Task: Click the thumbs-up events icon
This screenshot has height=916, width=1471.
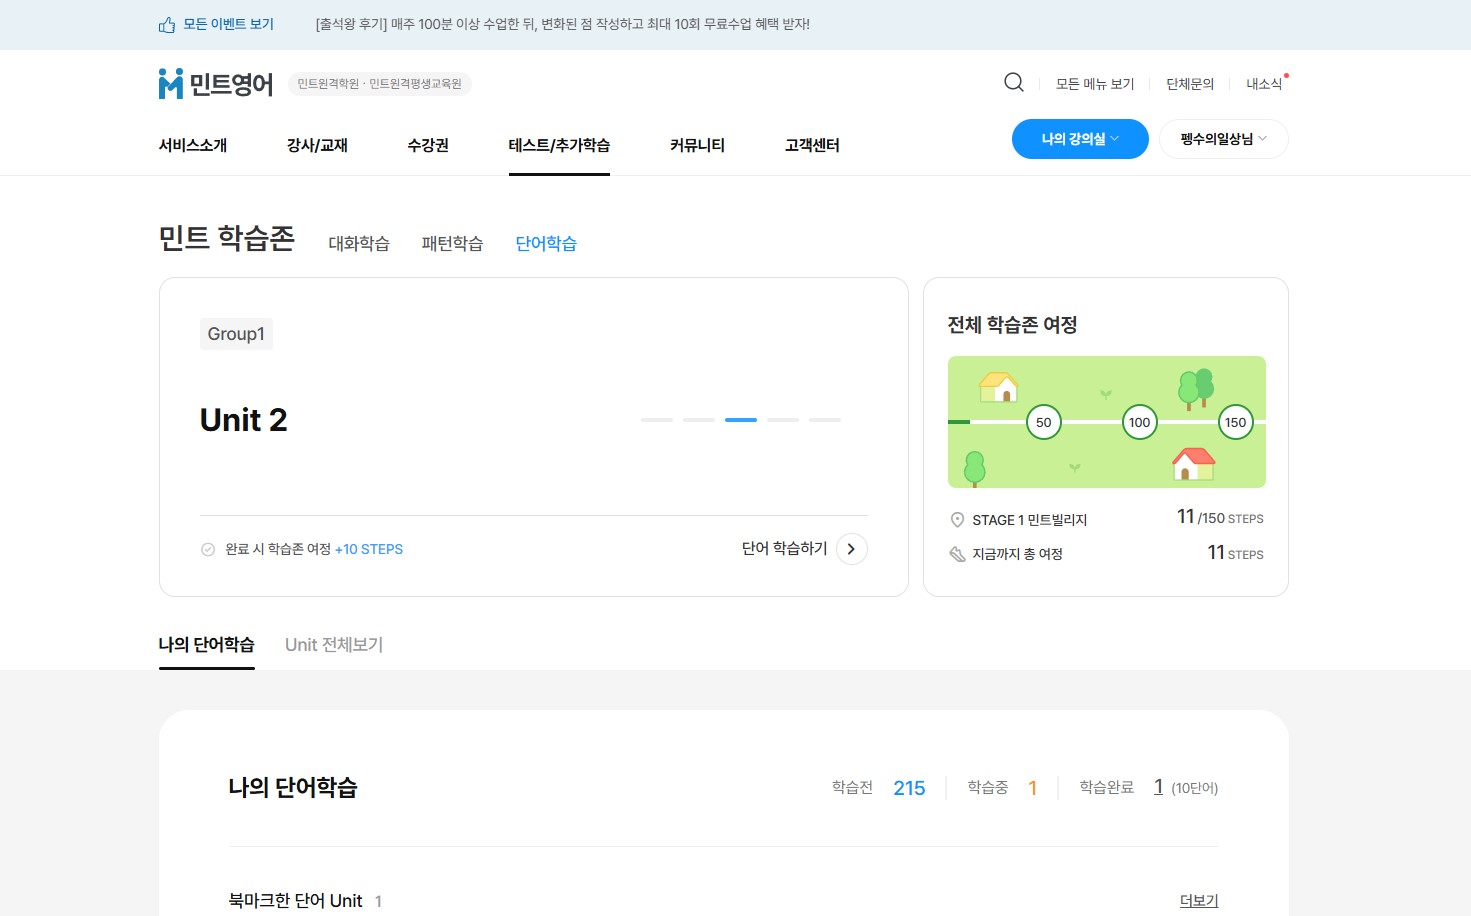Action: click(167, 25)
